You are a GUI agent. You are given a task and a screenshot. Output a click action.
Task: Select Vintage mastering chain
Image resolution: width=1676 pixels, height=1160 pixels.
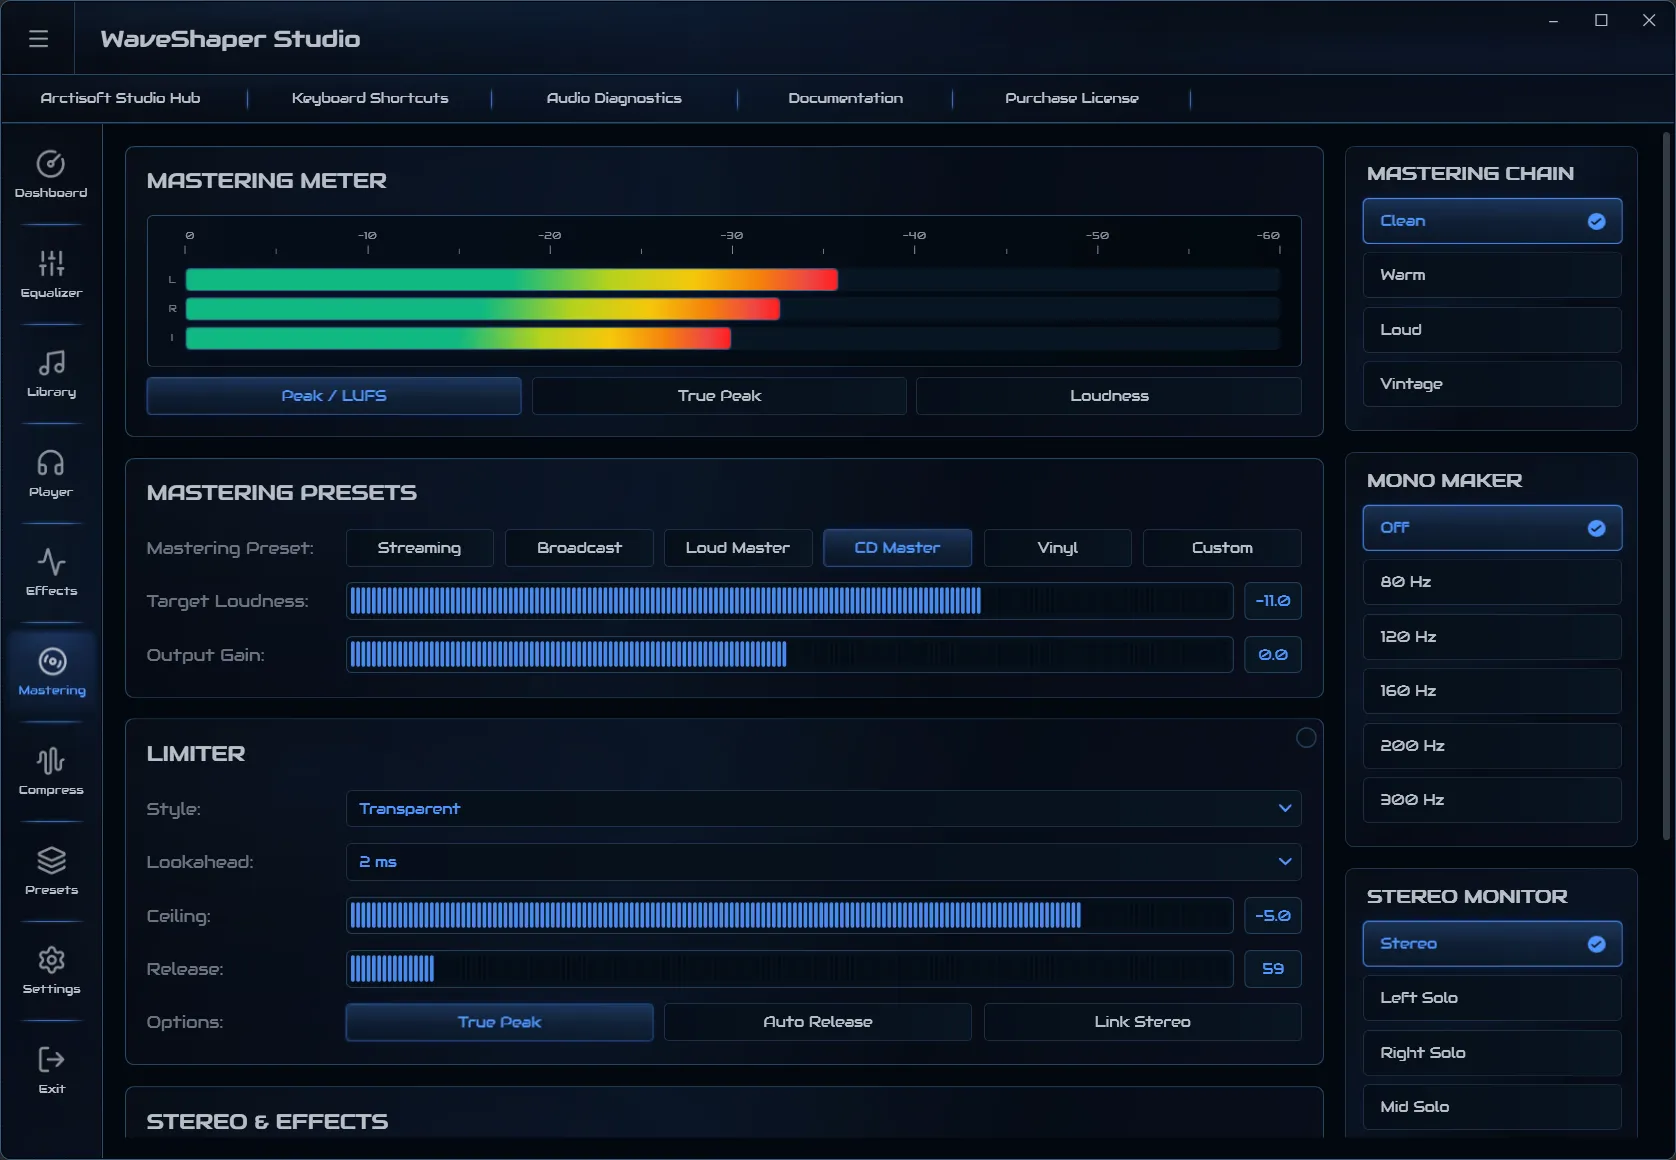coord(1492,384)
